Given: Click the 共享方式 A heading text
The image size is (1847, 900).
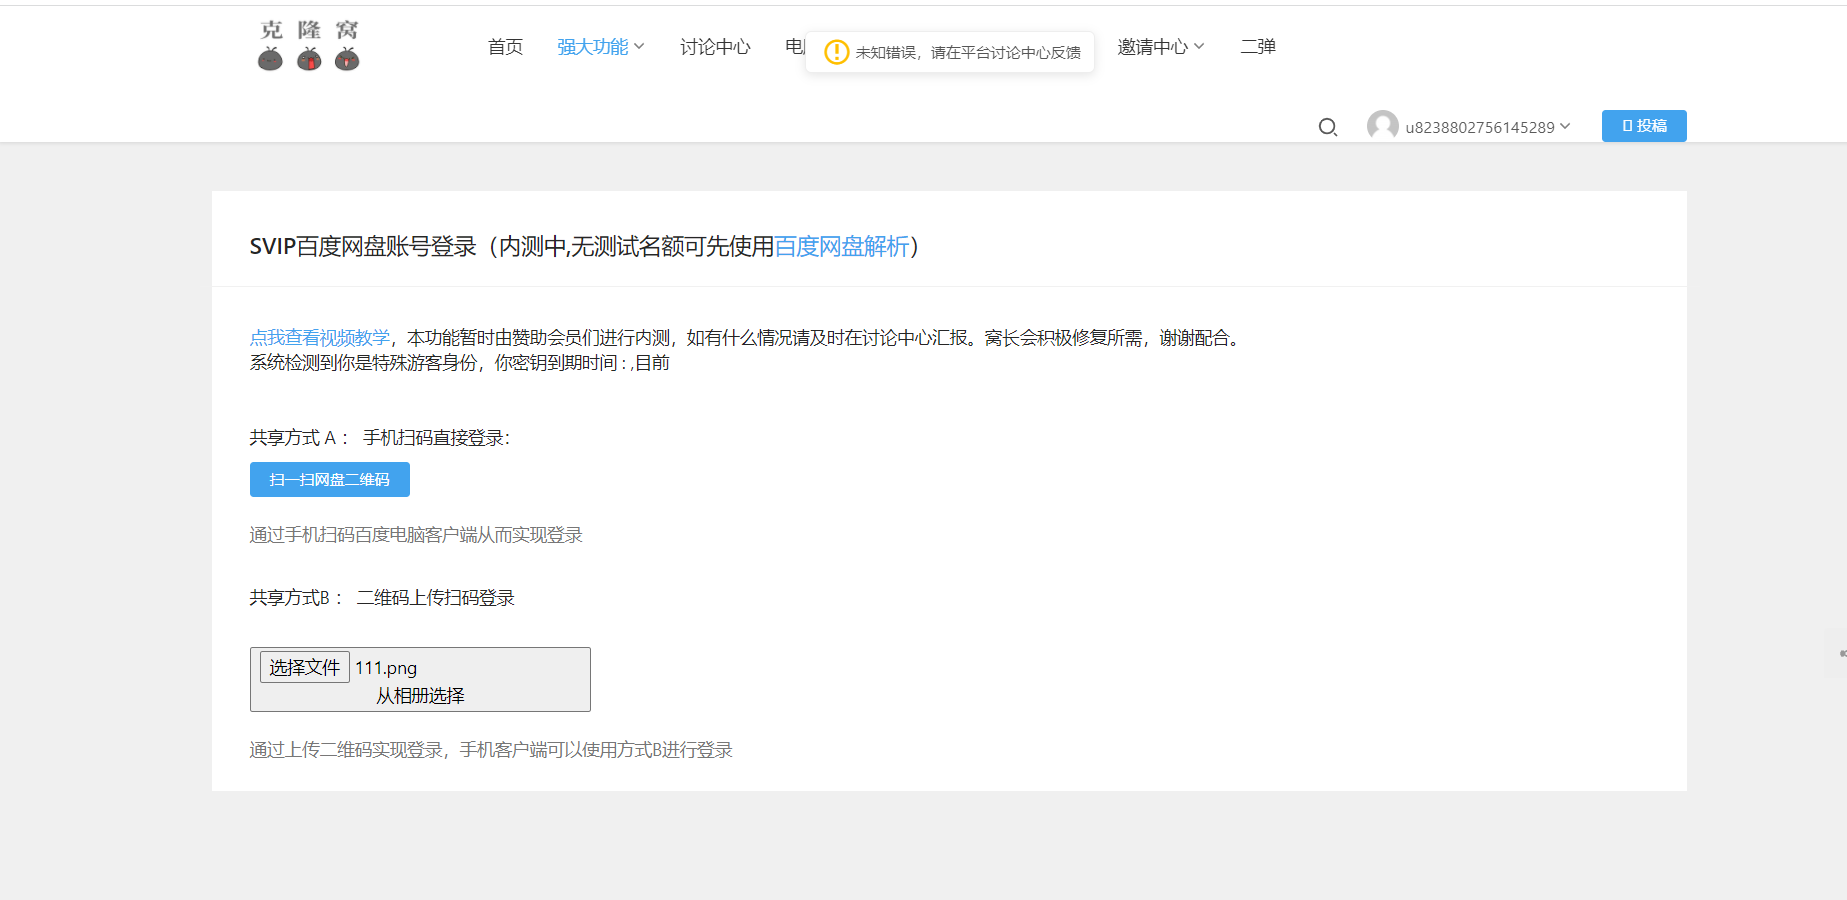Looking at the screenshot, I should 380,438.
